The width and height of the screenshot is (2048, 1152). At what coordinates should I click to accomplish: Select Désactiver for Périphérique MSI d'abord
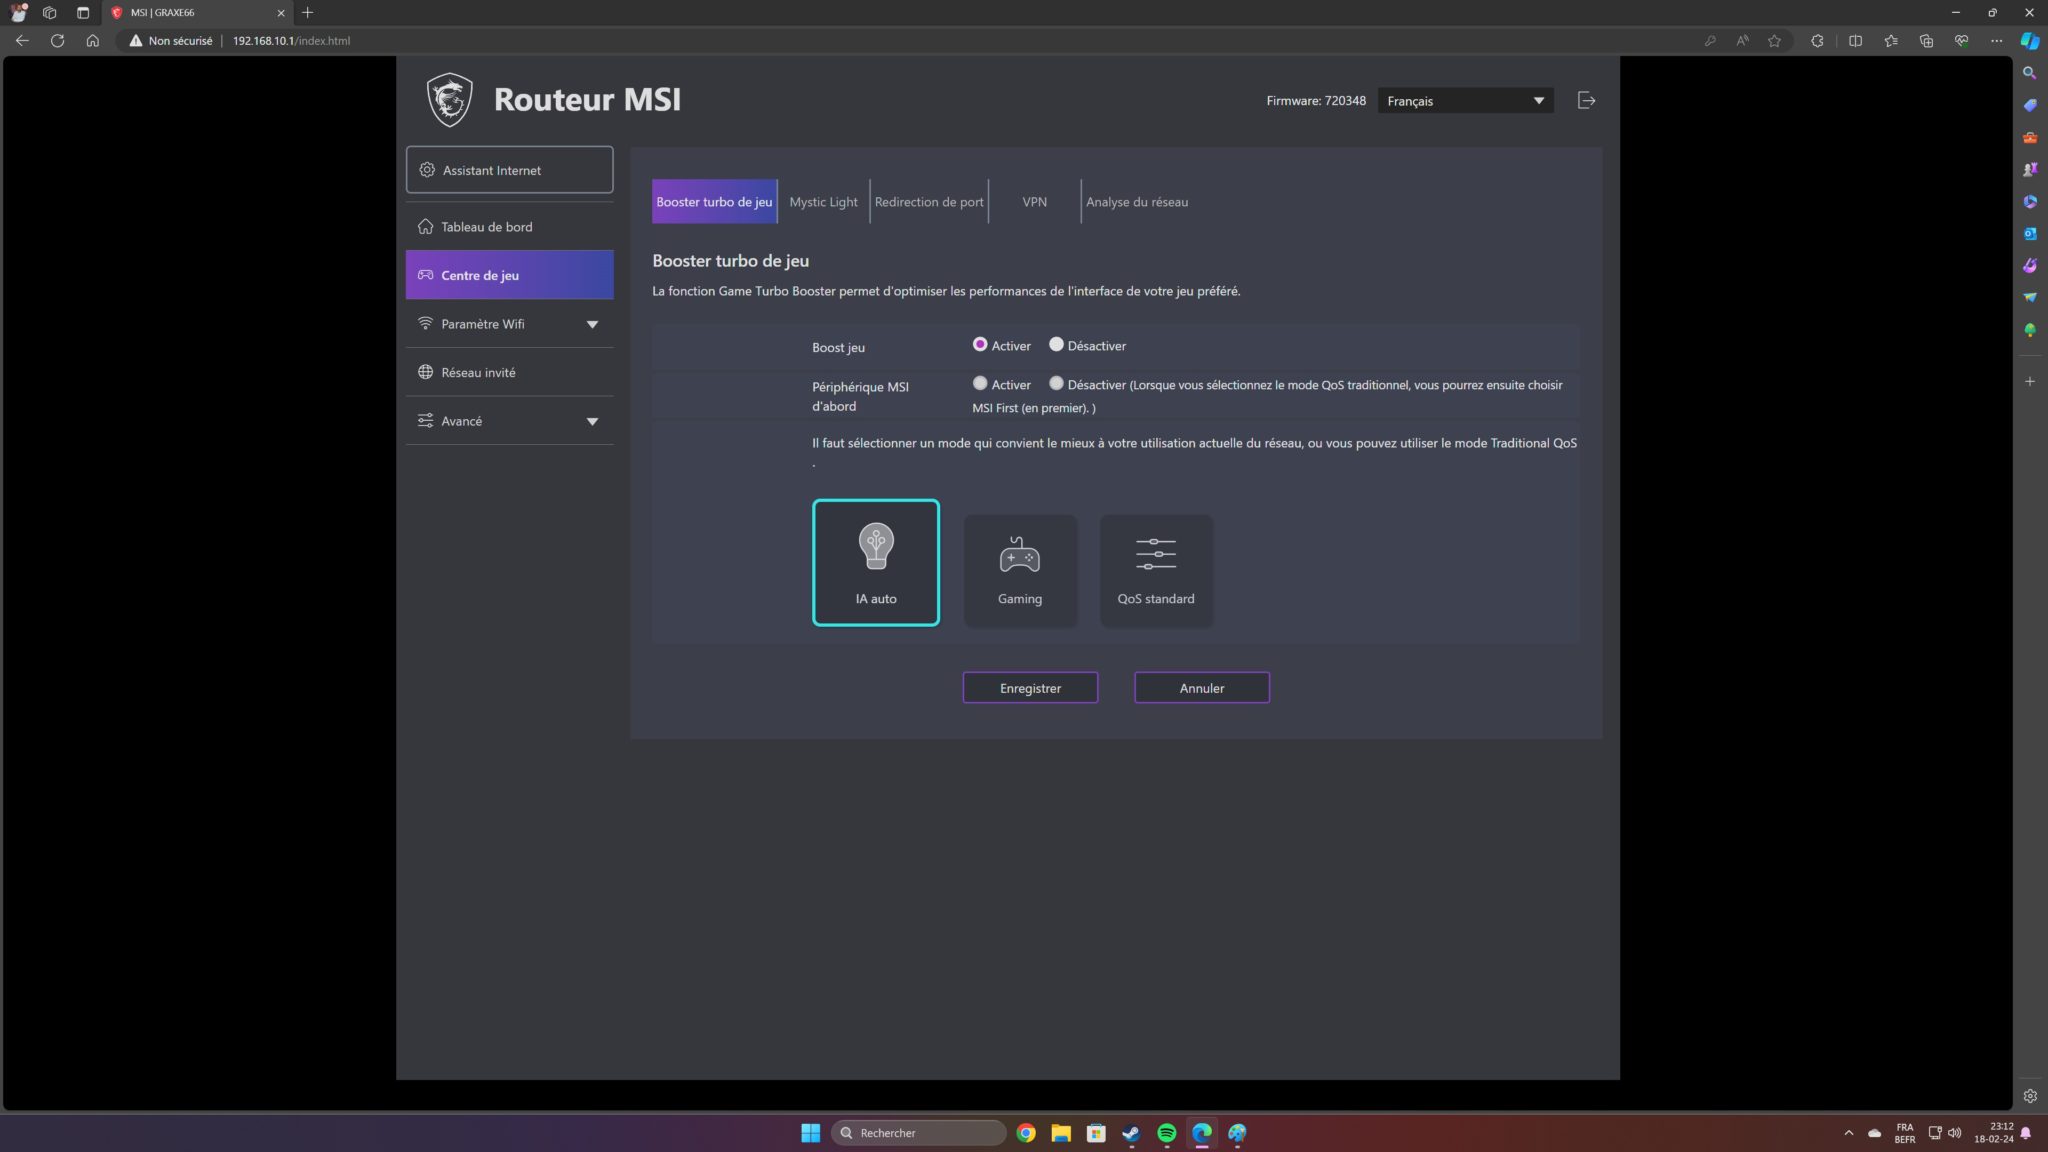(x=1056, y=383)
